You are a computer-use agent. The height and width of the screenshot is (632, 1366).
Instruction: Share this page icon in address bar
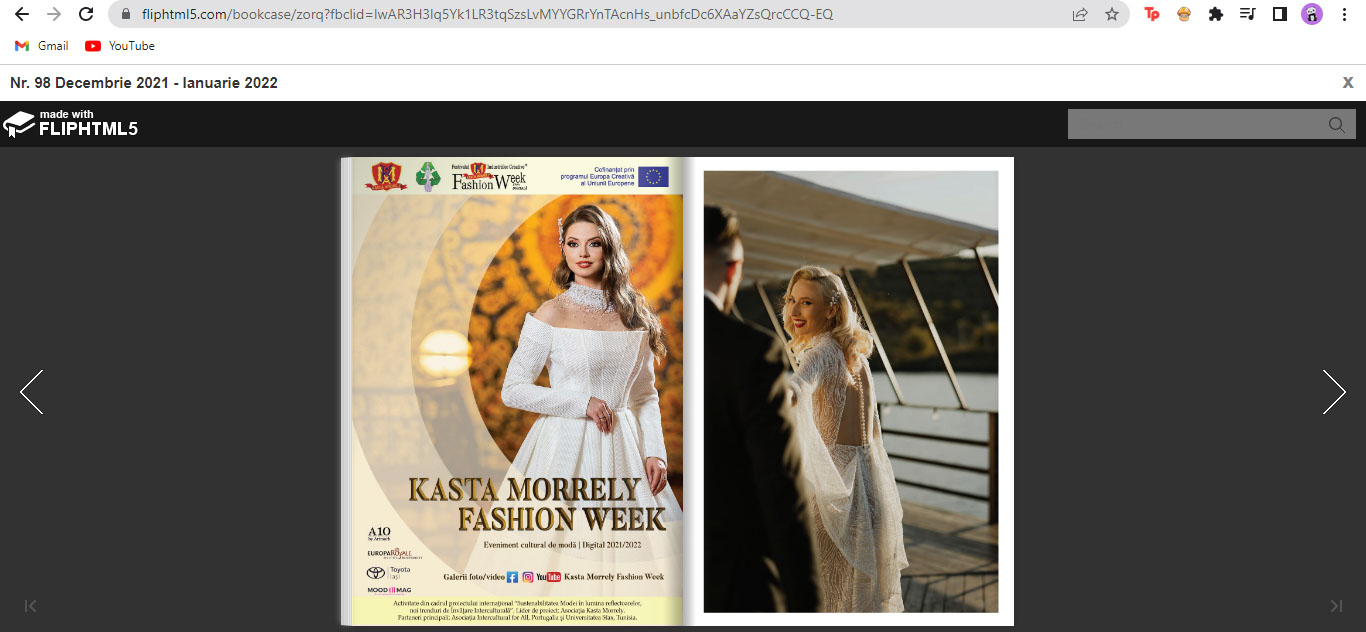coord(1080,15)
